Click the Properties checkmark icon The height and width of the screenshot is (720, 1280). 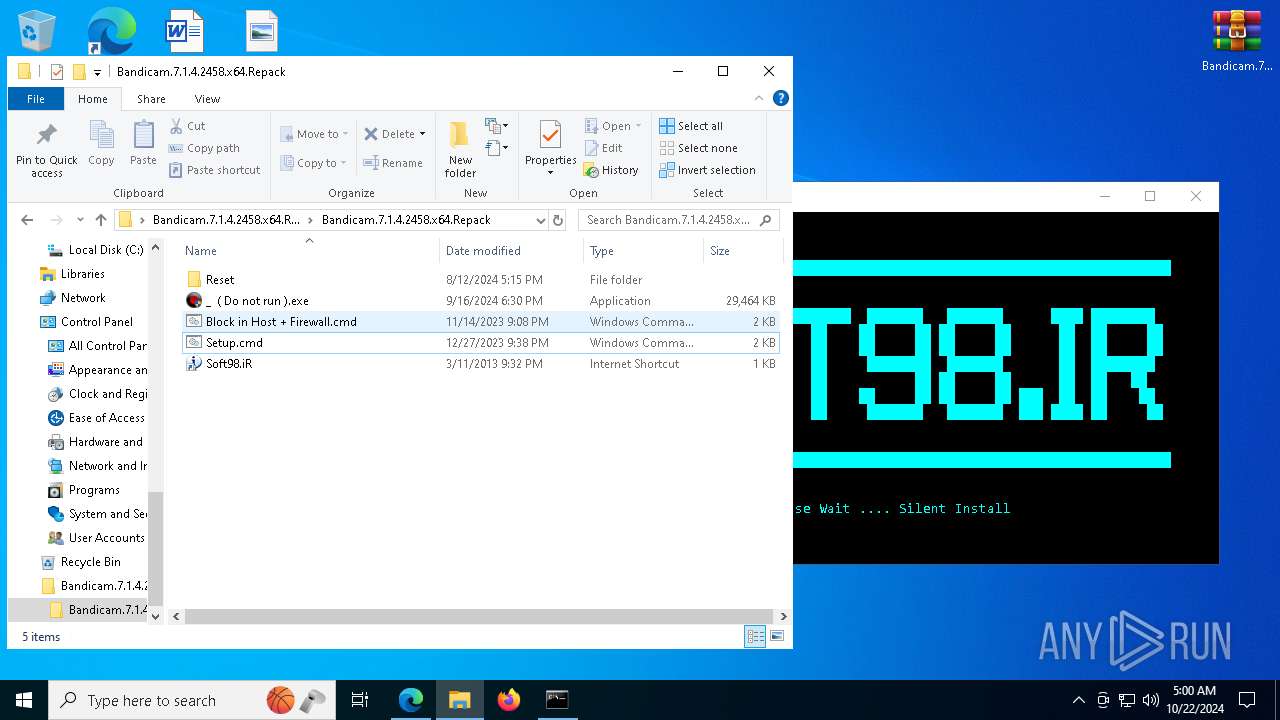[550, 135]
